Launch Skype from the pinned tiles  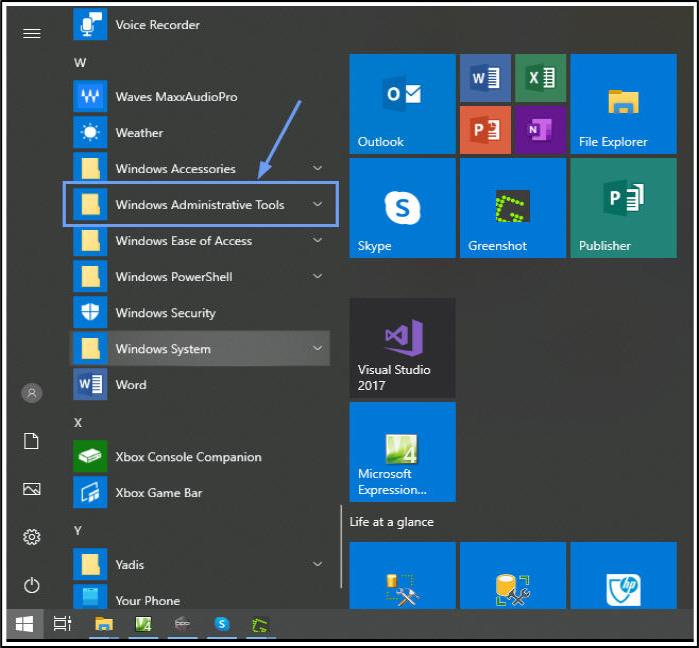pos(402,208)
